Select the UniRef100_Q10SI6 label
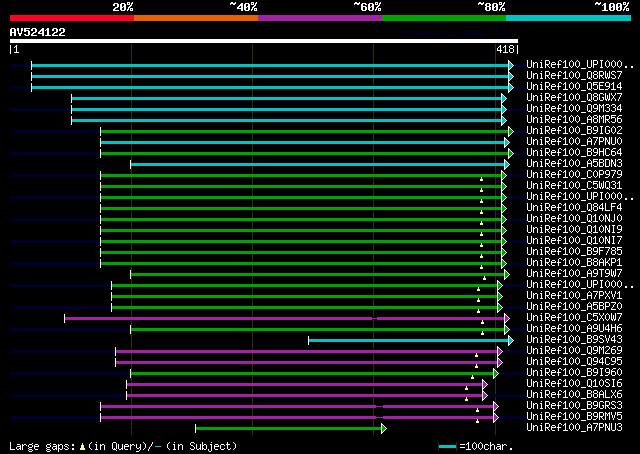Image resolution: width=640 pixels, height=454 pixels. [x=574, y=384]
